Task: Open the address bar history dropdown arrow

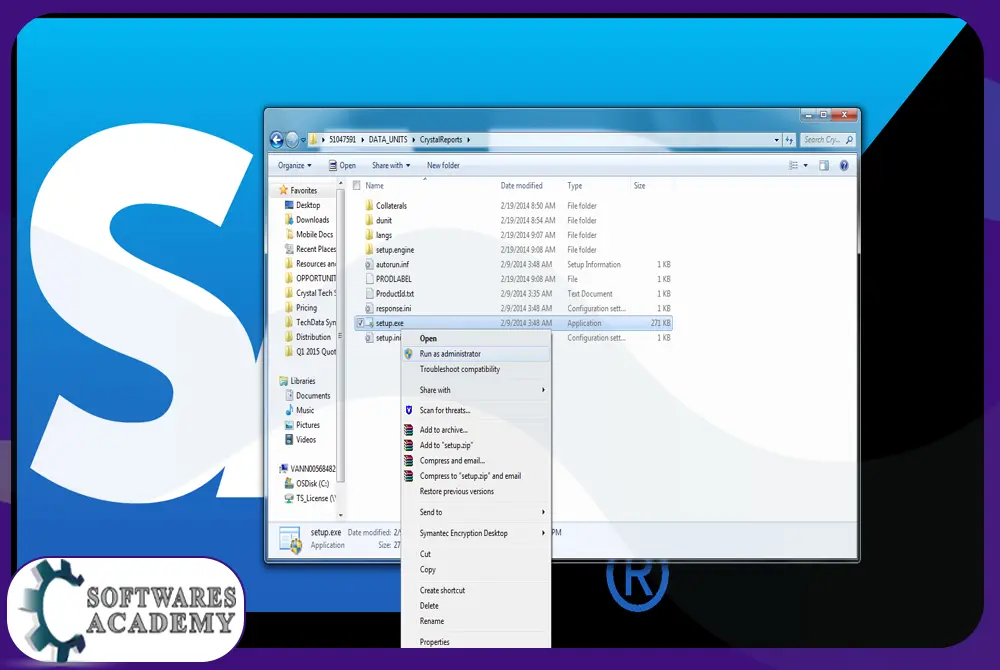Action: click(x=776, y=140)
